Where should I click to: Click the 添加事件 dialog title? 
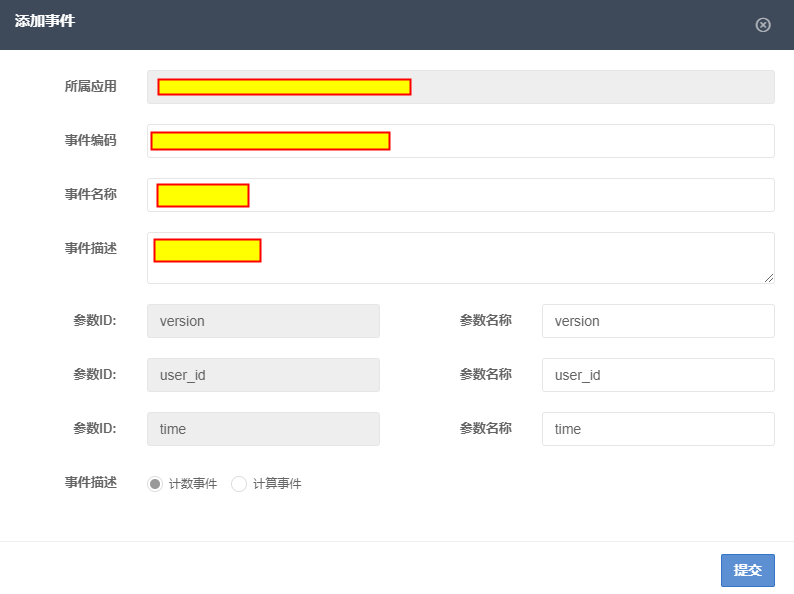tap(44, 21)
